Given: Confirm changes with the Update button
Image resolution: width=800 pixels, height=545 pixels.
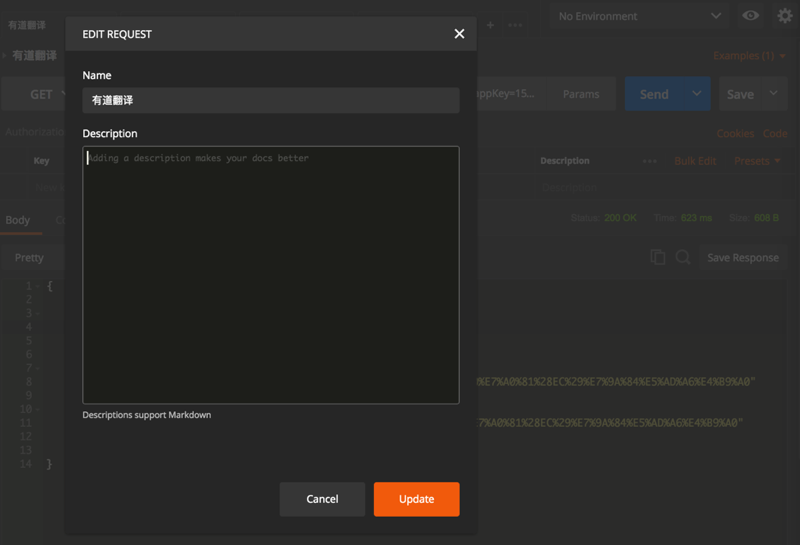Looking at the screenshot, I should coord(416,499).
